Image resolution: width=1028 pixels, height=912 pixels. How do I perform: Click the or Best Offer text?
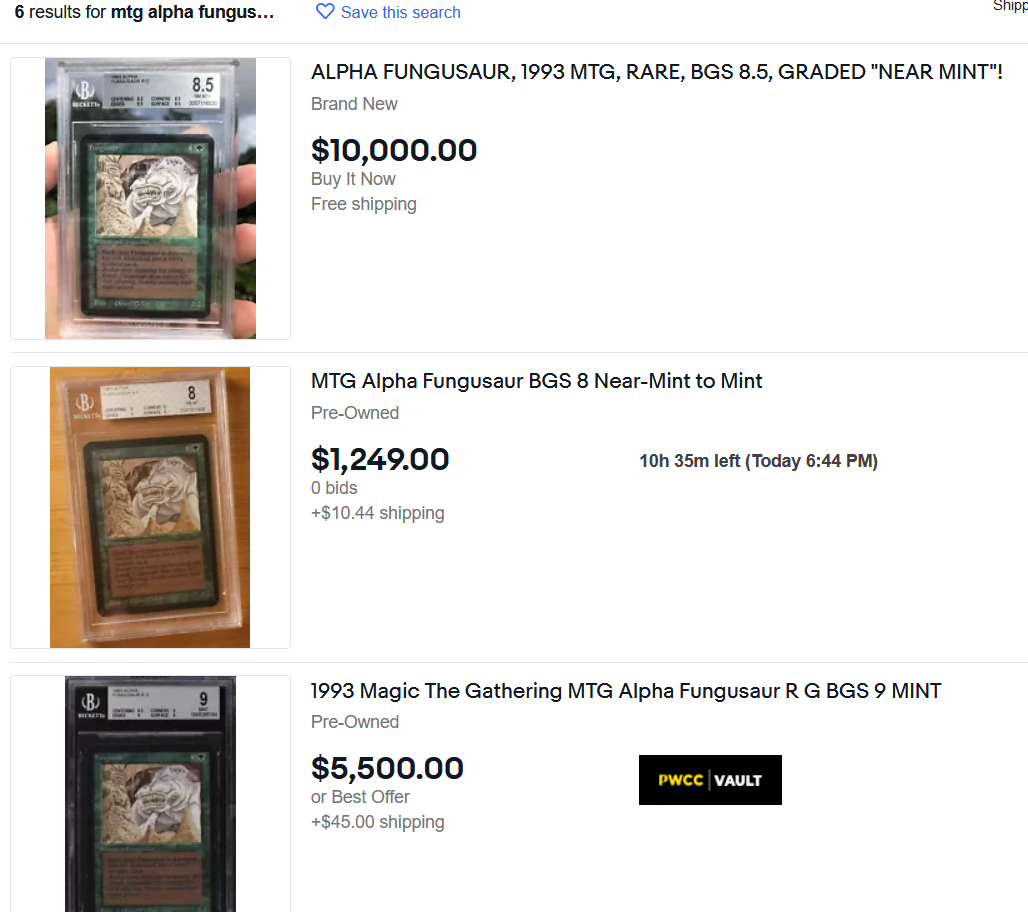tap(360, 797)
